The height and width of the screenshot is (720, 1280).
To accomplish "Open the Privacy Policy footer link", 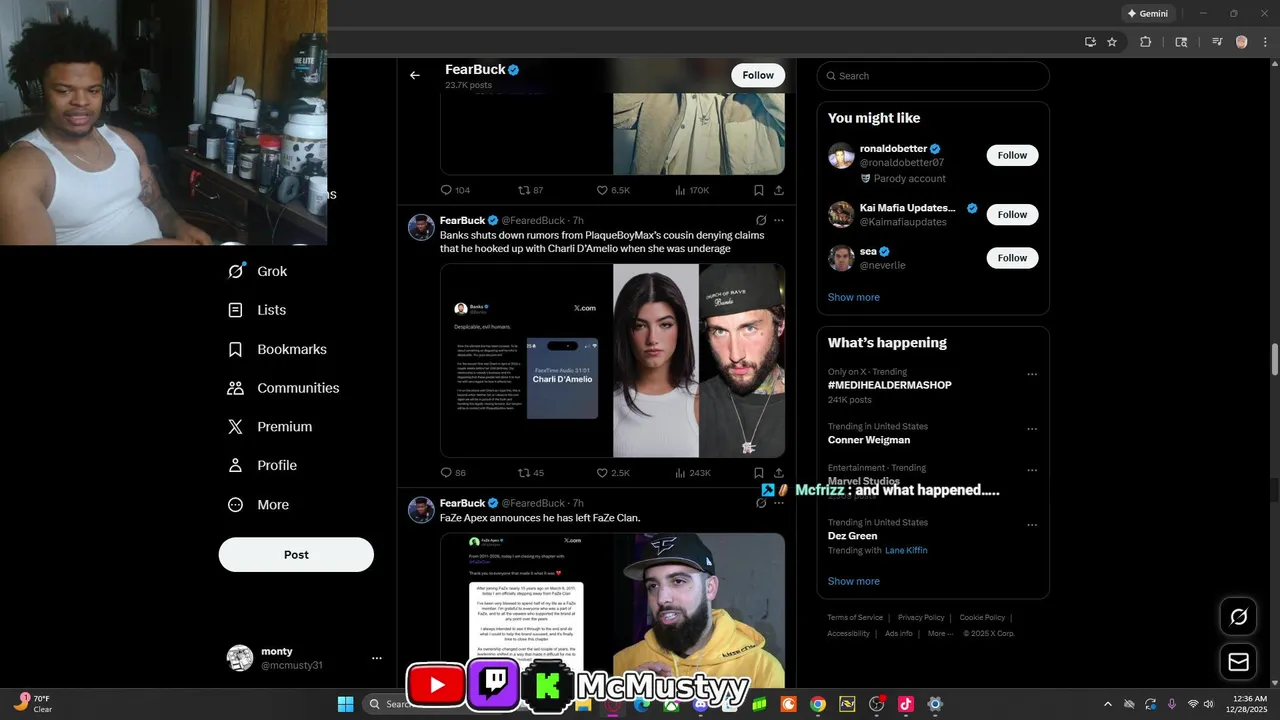I will pos(921,618).
